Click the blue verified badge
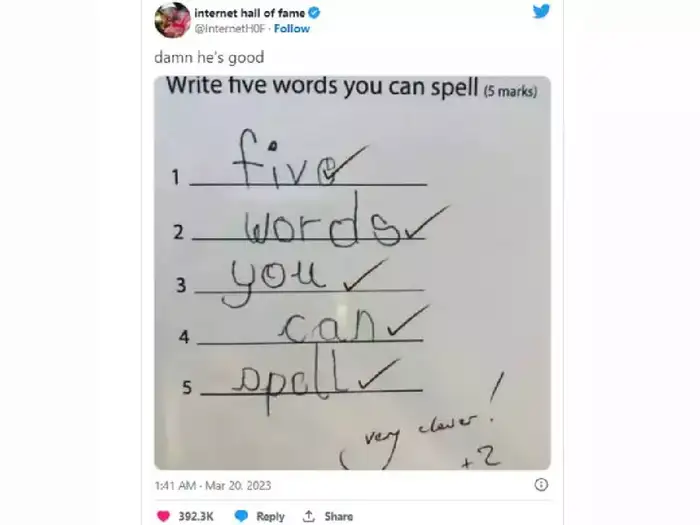Screen dimensions: 700x525 [314, 13]
